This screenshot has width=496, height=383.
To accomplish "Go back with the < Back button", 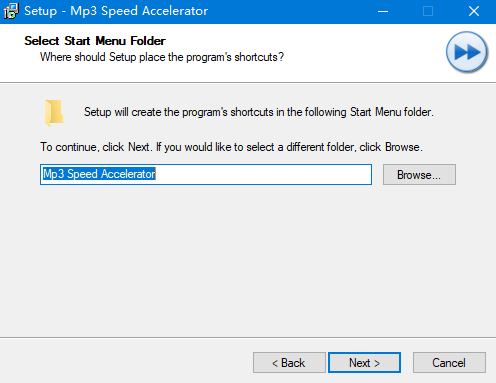I will [x=289, y=362].
